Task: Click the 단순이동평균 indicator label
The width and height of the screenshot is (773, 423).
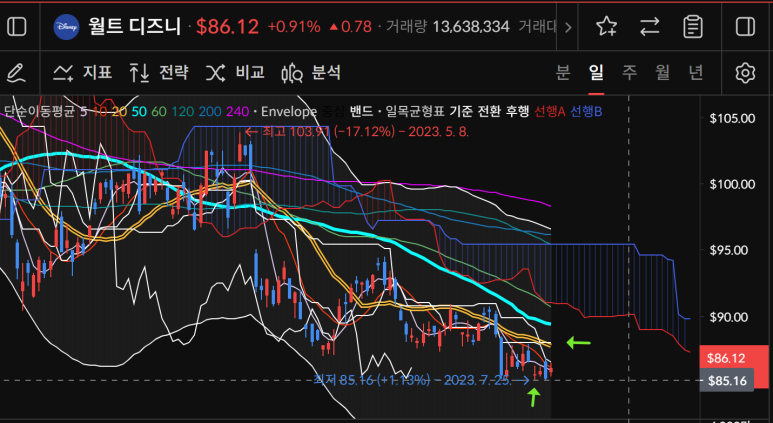Action: point(39,111)
